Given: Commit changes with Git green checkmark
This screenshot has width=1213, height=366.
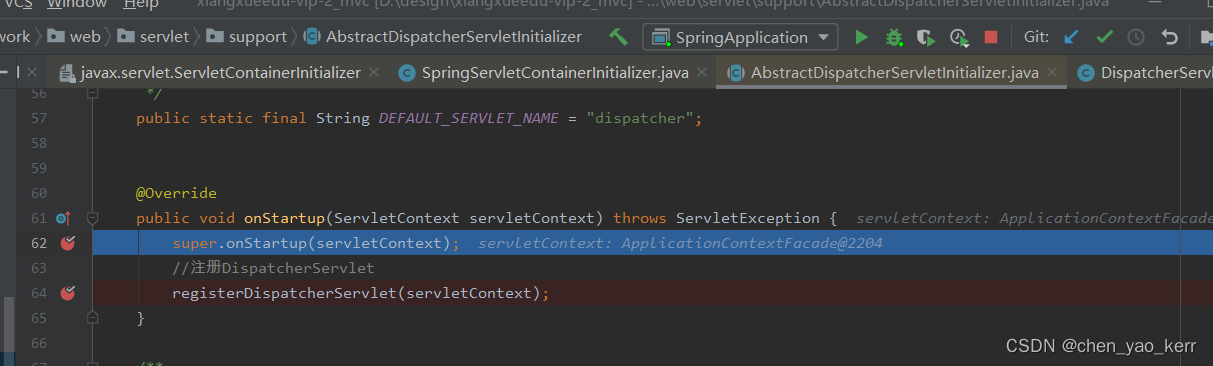Looking at the screenshot, I should [1104, 37].
